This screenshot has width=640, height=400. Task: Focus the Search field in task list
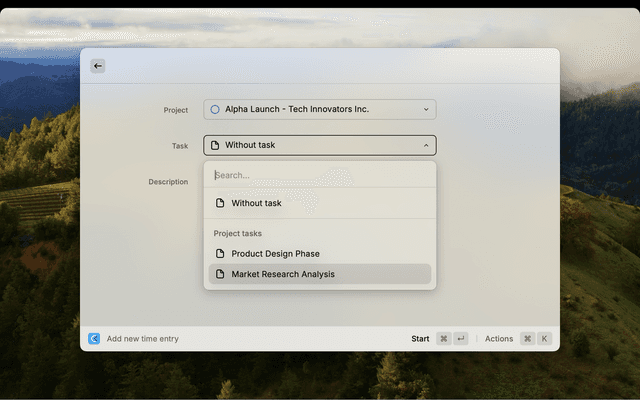(319, 175)
